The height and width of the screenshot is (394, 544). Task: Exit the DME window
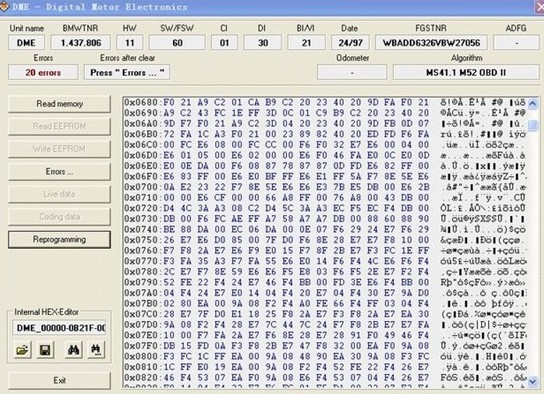pyautogui.click(x=59, y=380)
